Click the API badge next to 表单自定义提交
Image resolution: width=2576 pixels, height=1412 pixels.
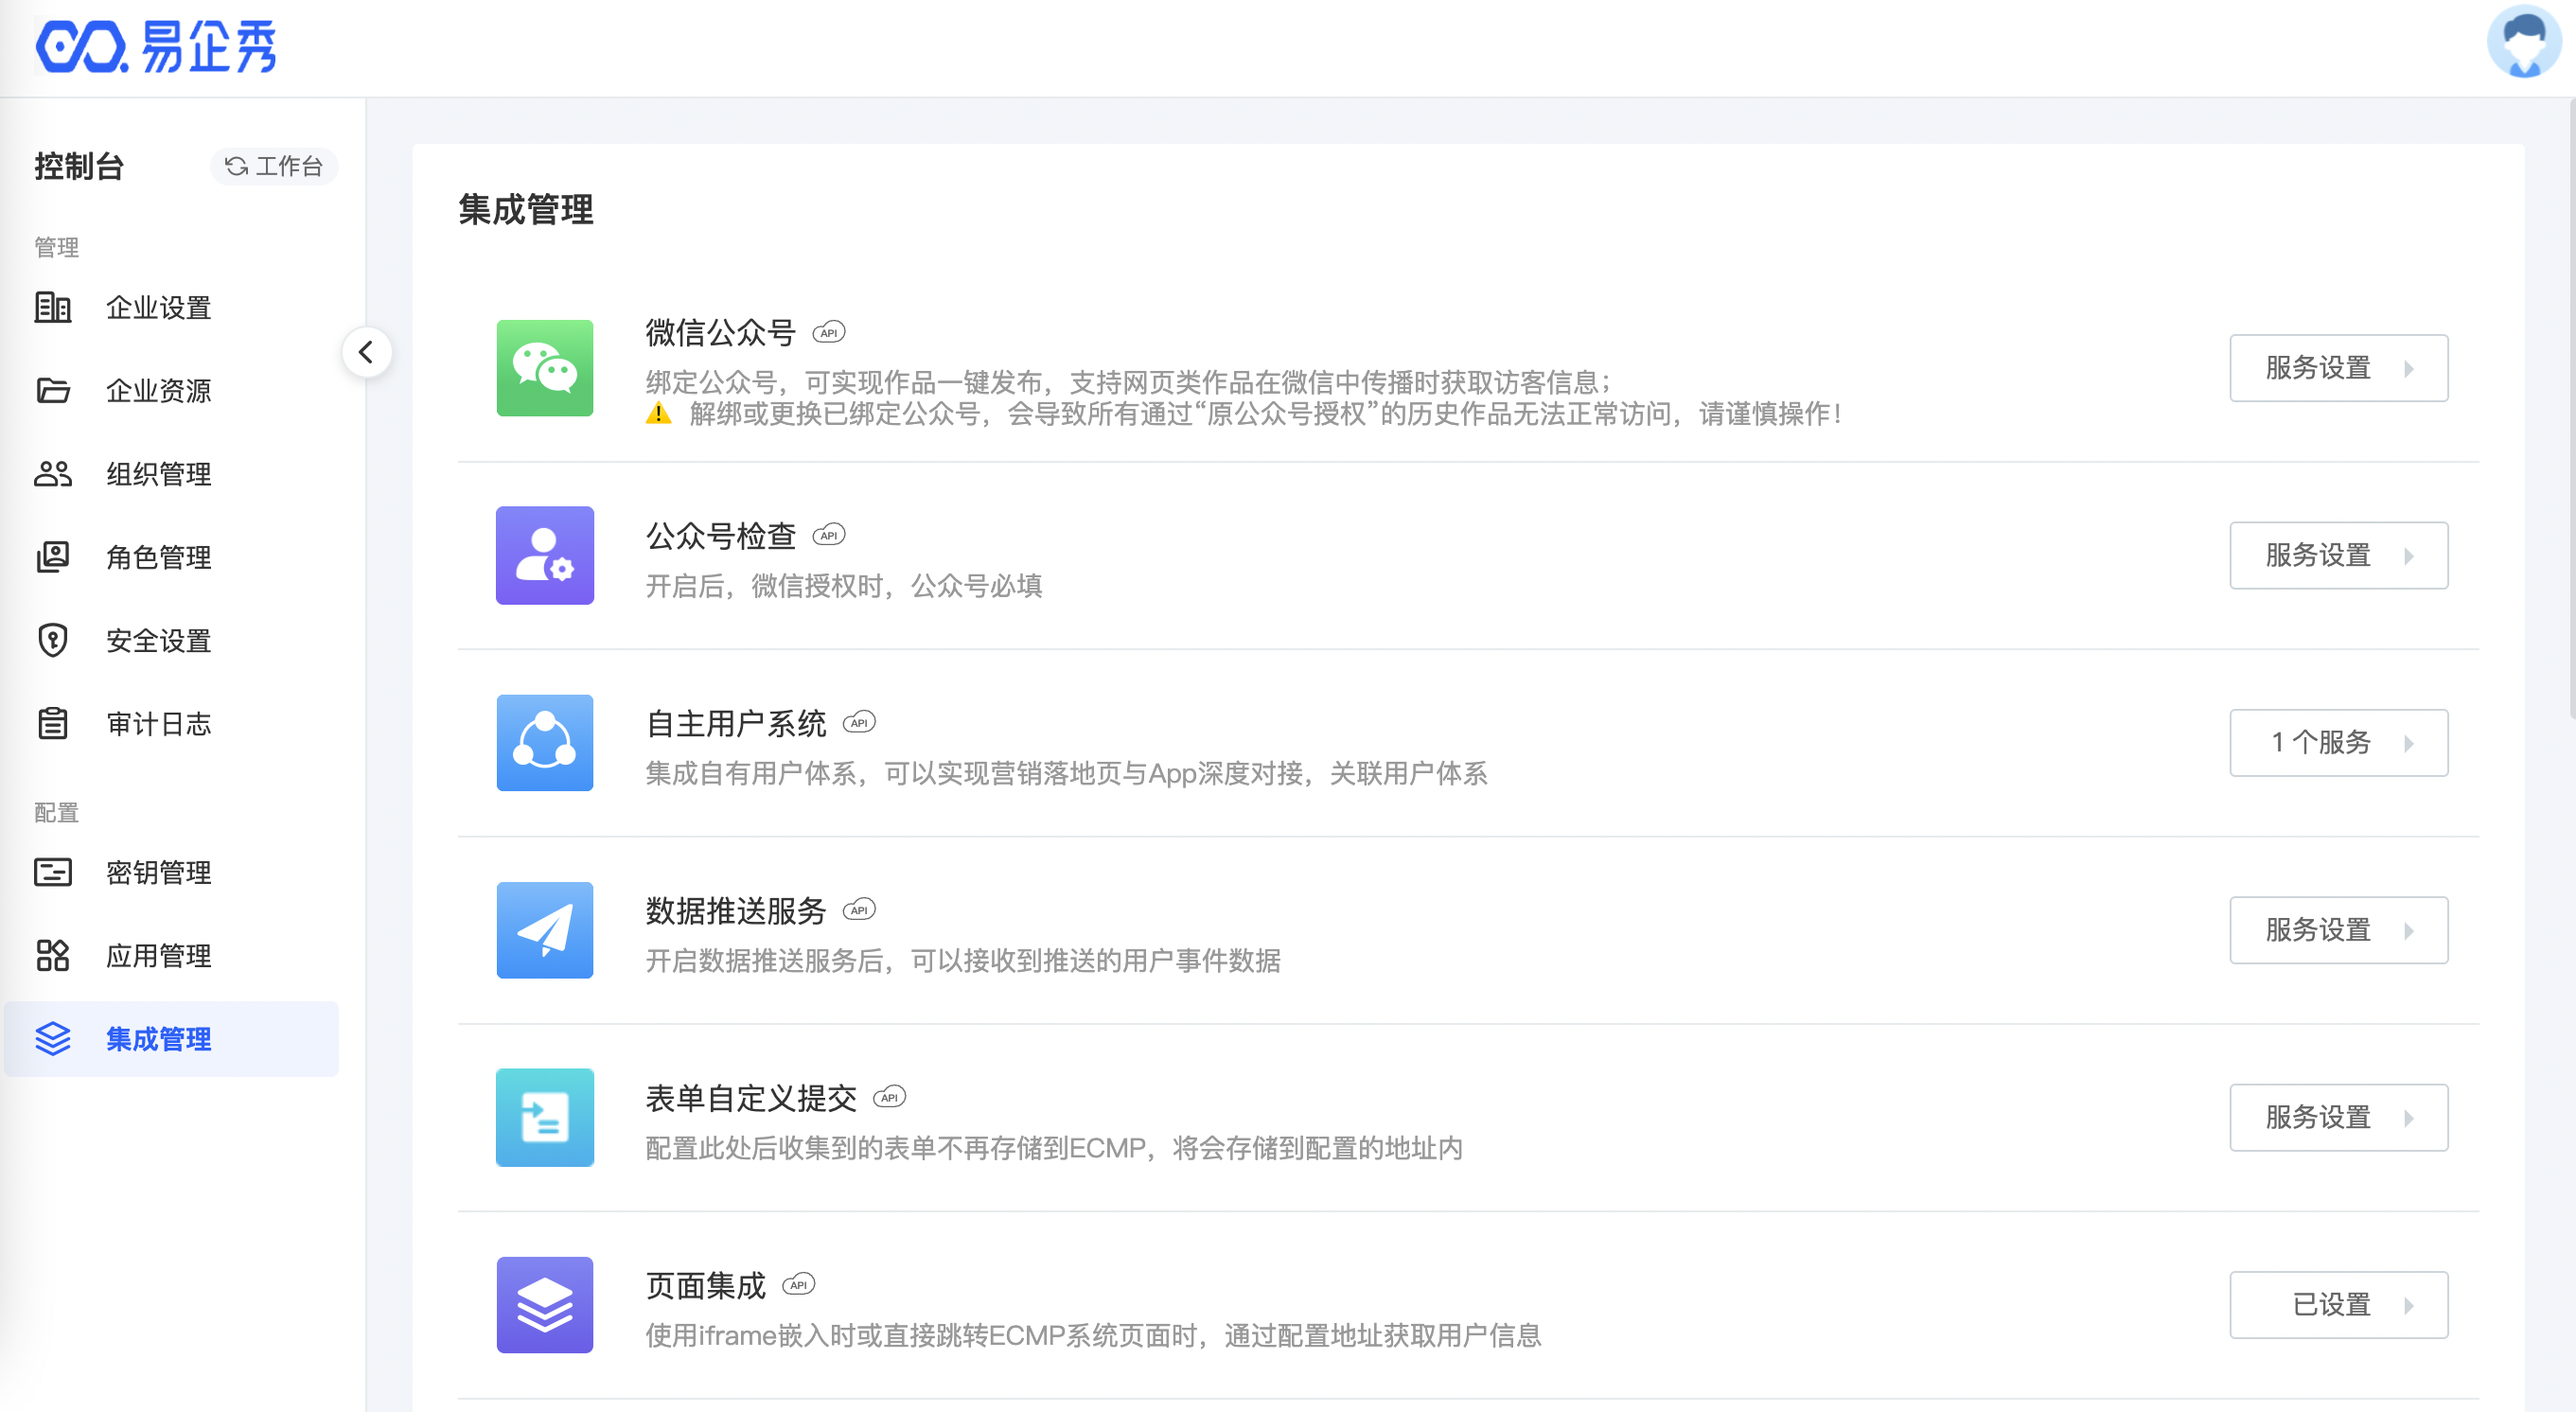pyautogui.click(x=889, y=1097)
